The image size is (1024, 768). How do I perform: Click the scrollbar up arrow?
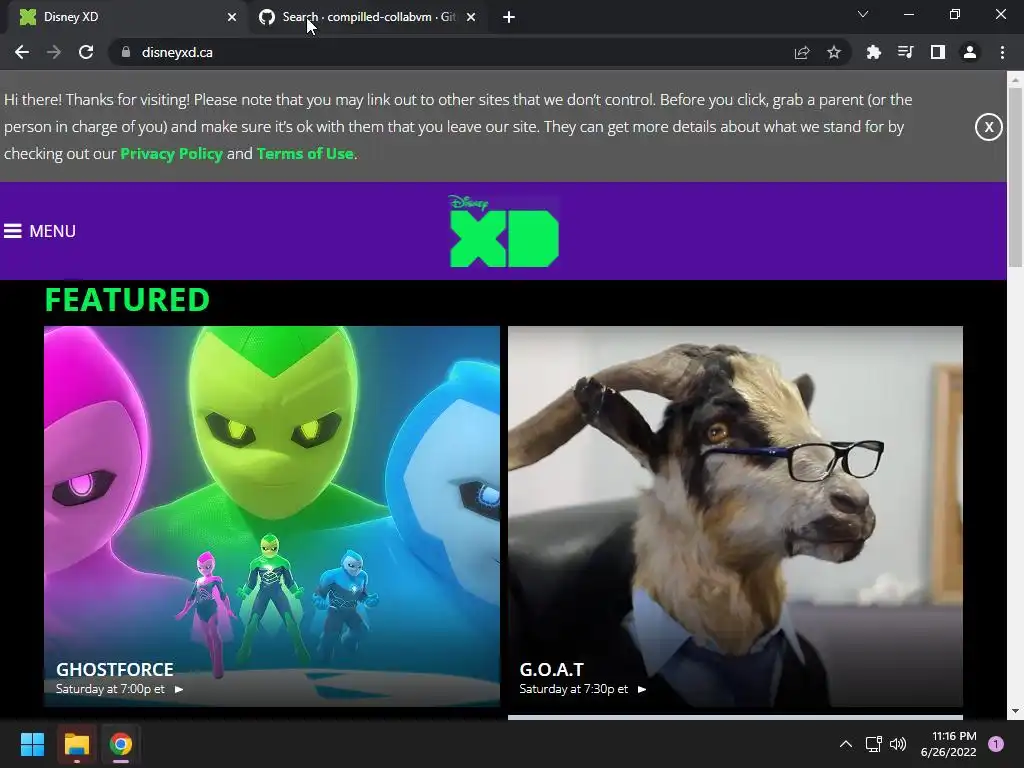coord(1015,80)
